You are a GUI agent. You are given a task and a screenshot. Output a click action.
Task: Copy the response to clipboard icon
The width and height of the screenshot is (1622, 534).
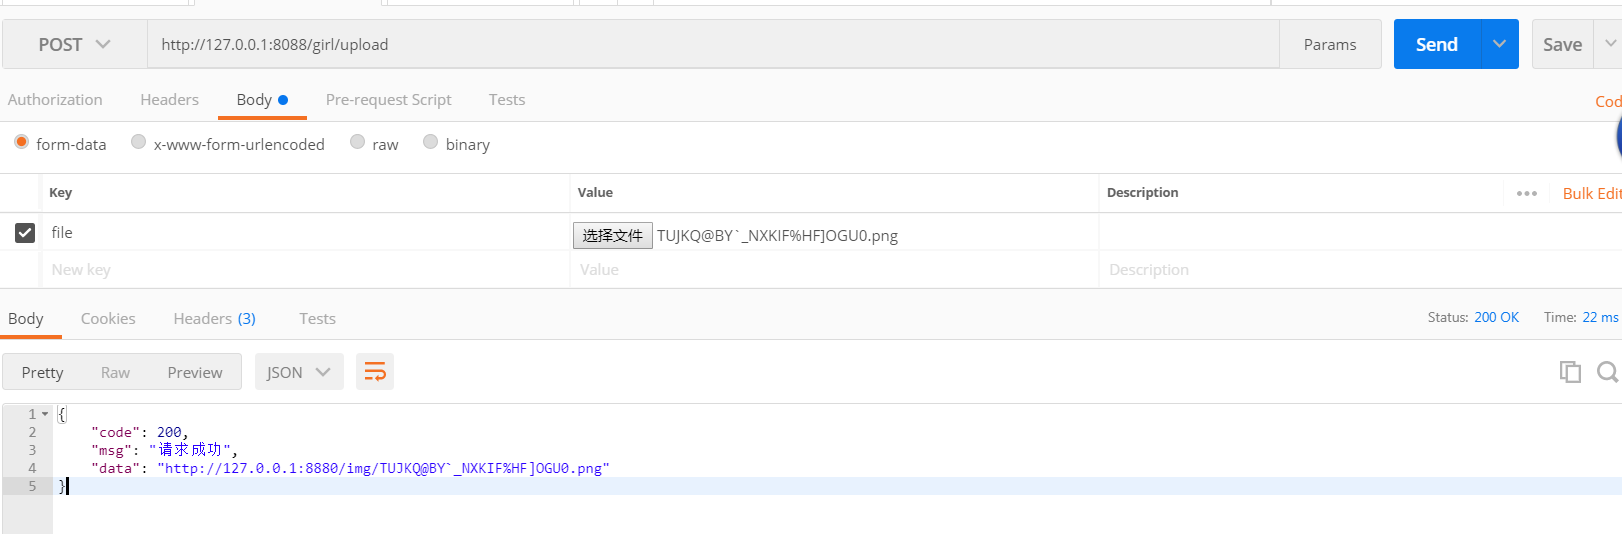point(1570,372)
